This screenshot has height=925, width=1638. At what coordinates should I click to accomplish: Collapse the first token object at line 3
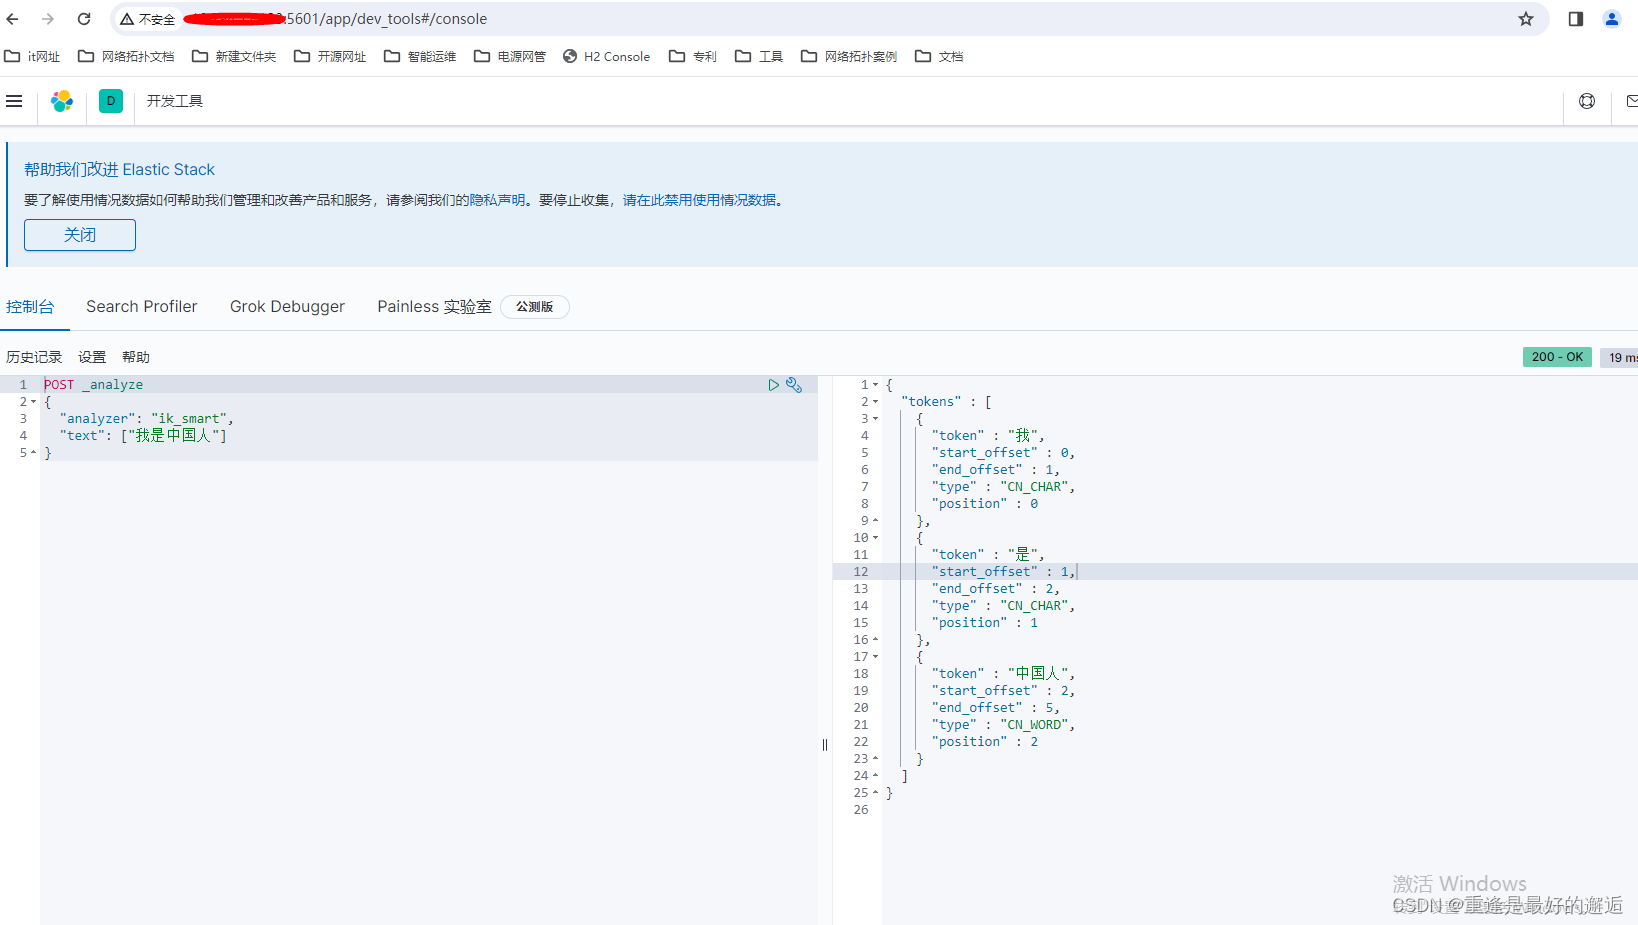874,418
